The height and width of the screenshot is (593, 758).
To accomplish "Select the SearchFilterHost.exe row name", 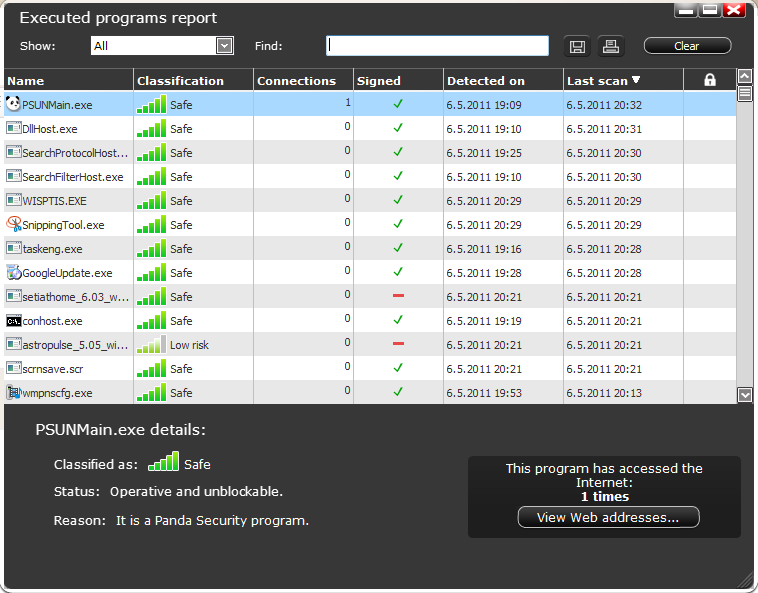I will 73,177.
